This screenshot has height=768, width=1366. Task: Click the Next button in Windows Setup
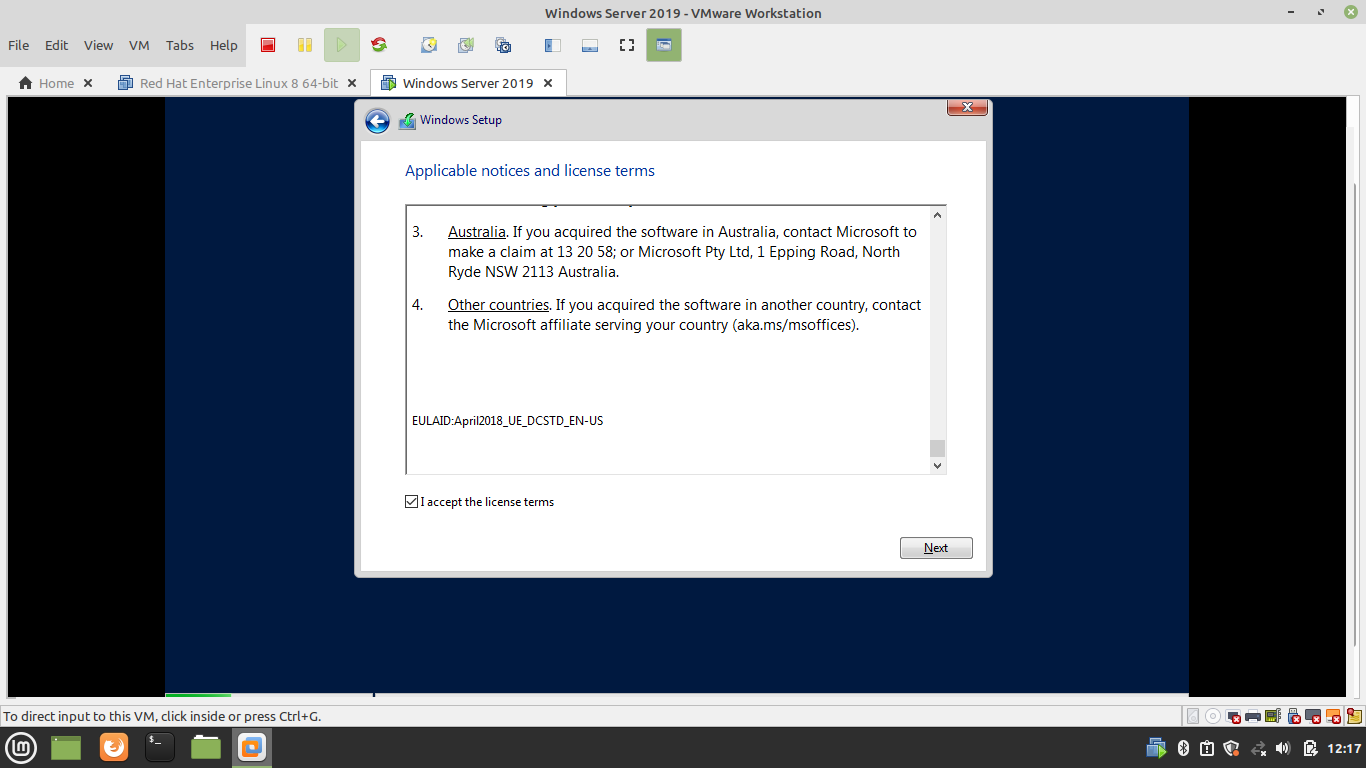tap(936, 548)
